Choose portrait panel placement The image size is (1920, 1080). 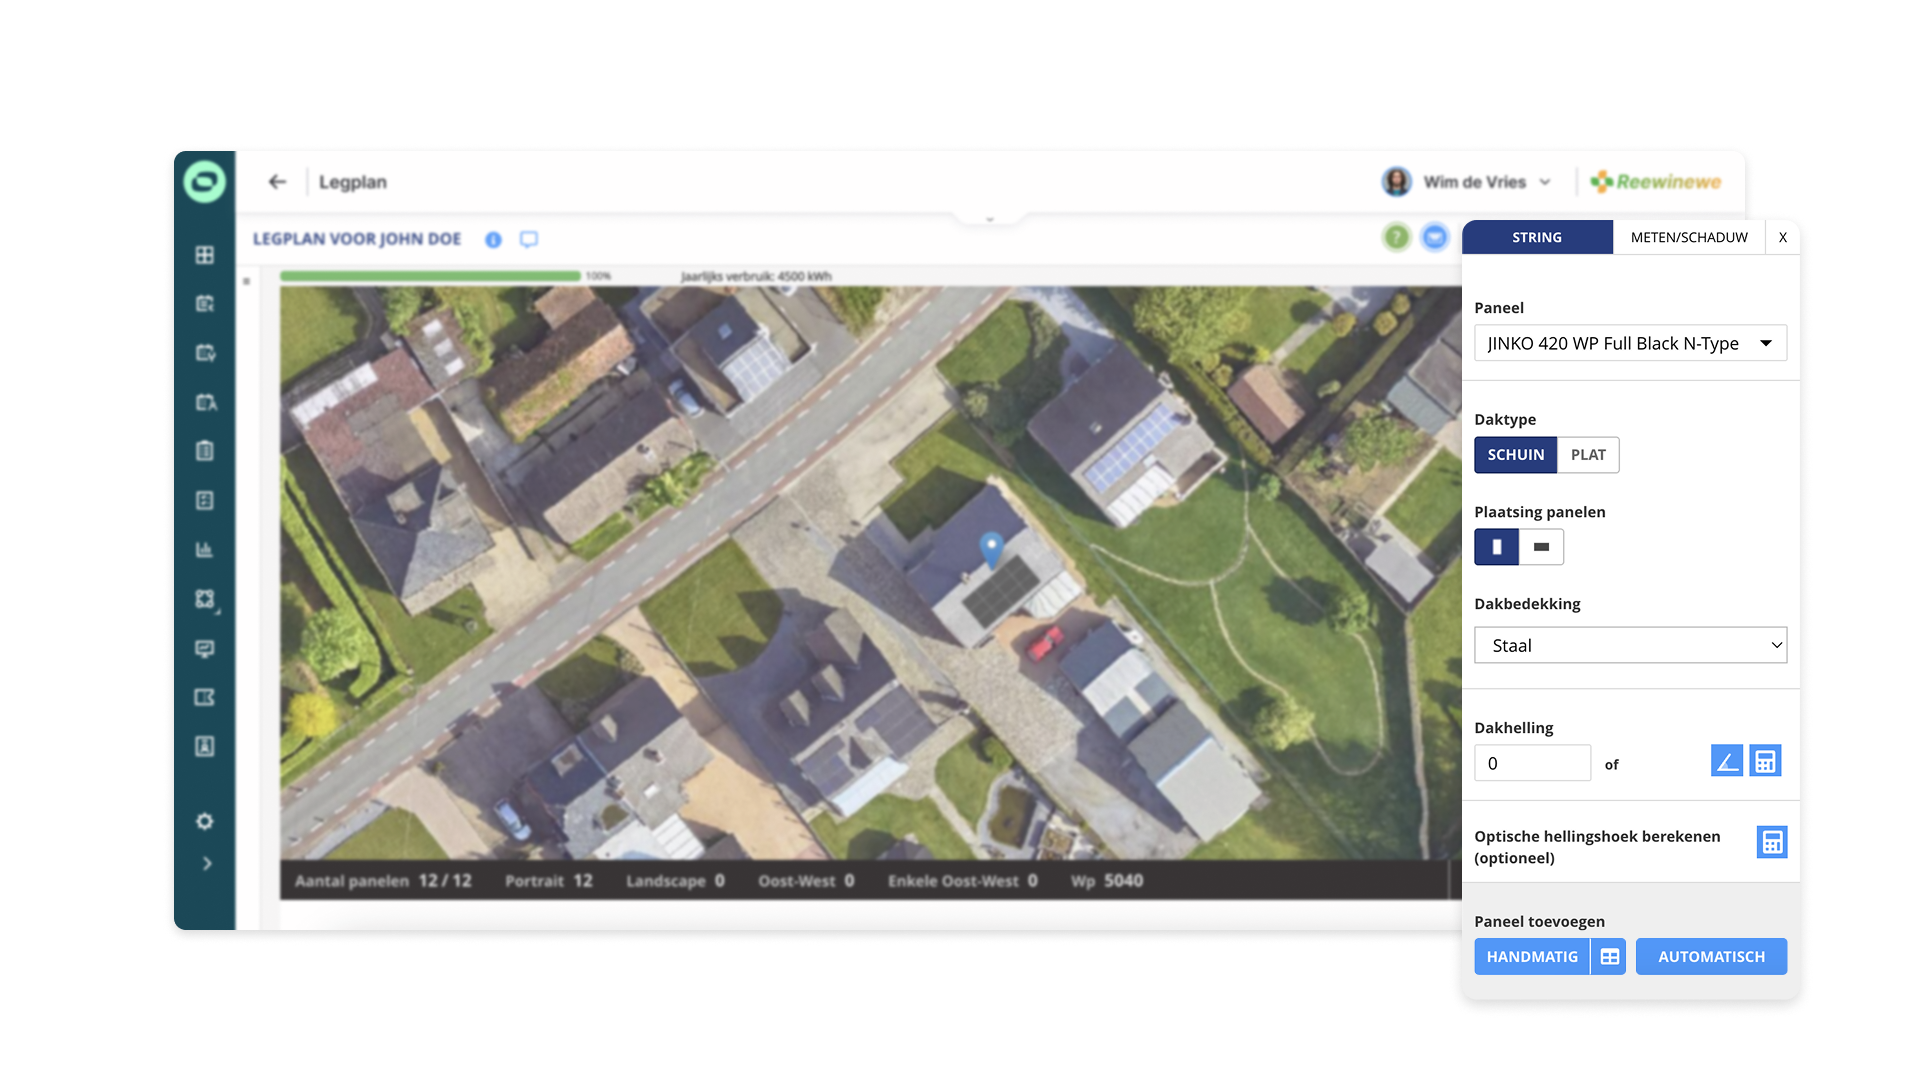(1496, 547)
